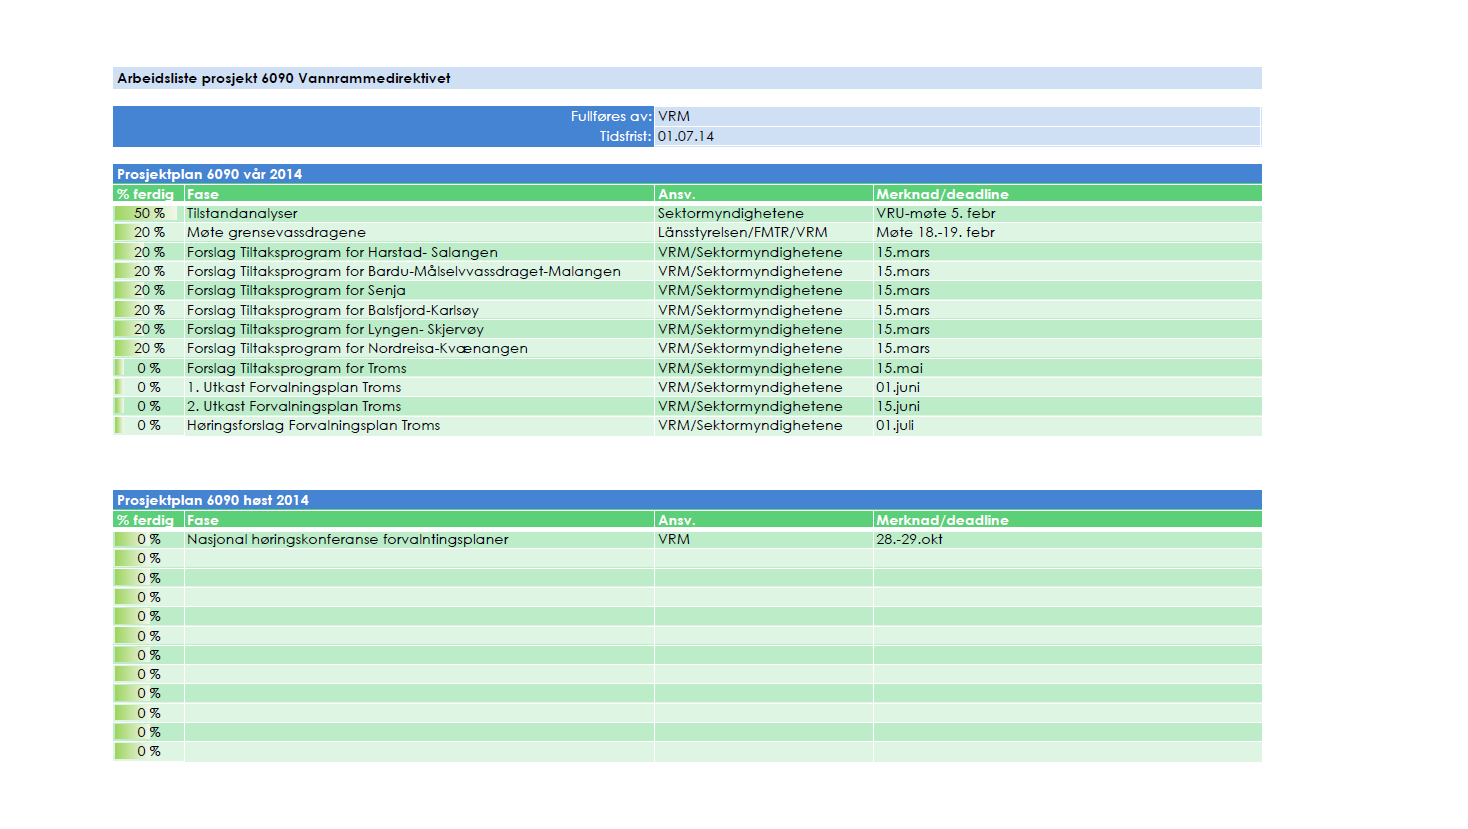Image resolution: width=1468 pixels, height=829 pixels.
Task: Select 'Fase' column header in vår 2014 table
Action: 419,194
